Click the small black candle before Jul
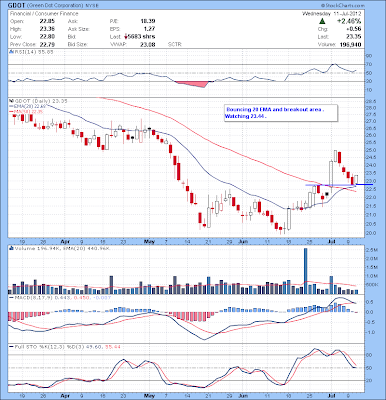386x400 pixels. 327,194
